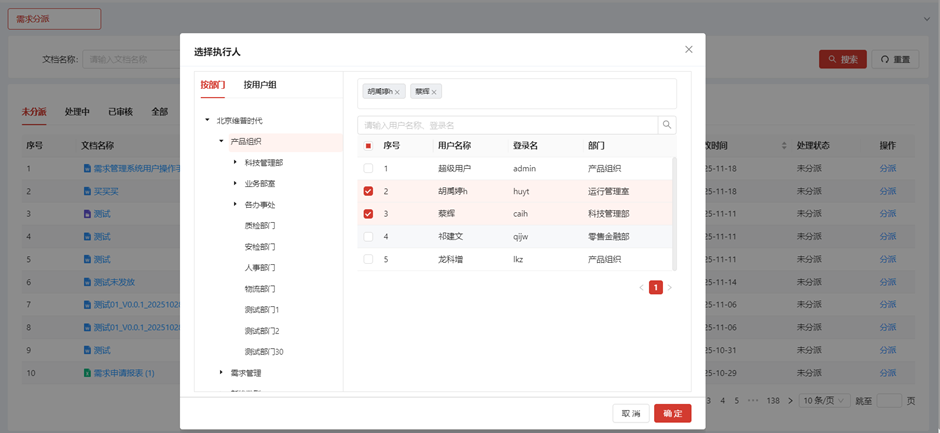Toggle the select-all checkbox in table header
The height and width of the screenshot is (433, 940).
point(368,146)
